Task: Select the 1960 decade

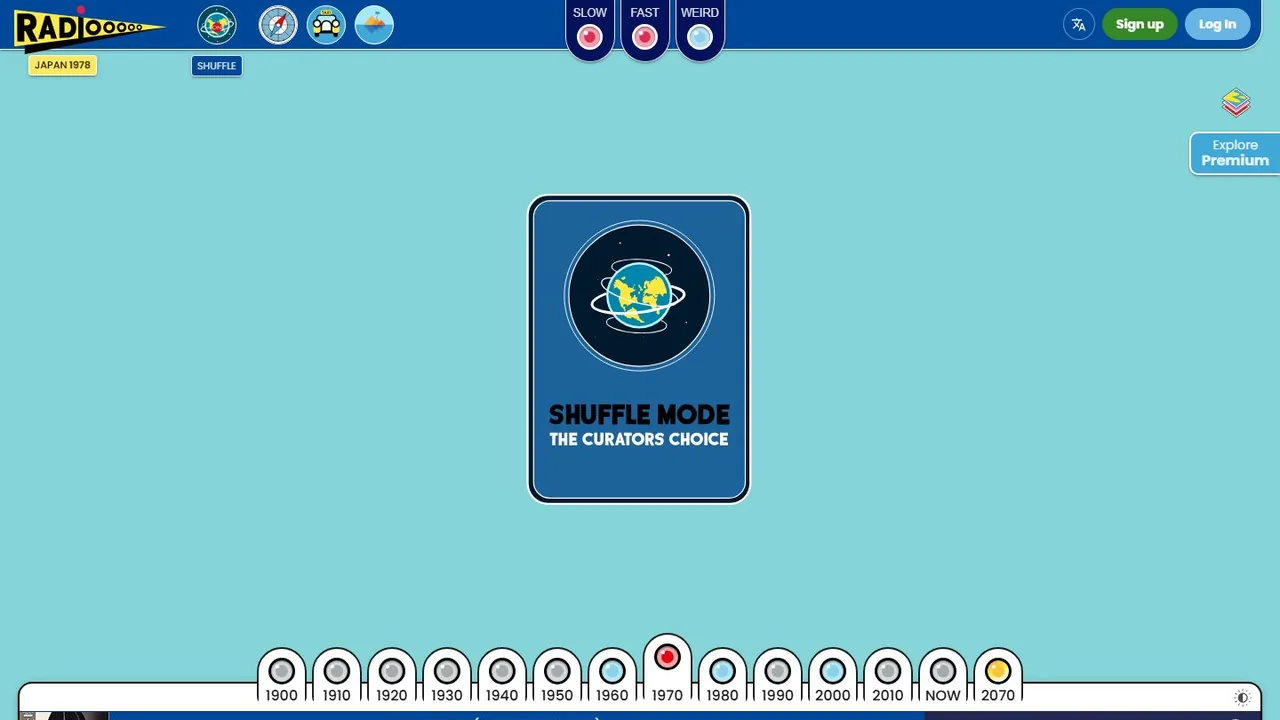Action: (x=612, y=677)
